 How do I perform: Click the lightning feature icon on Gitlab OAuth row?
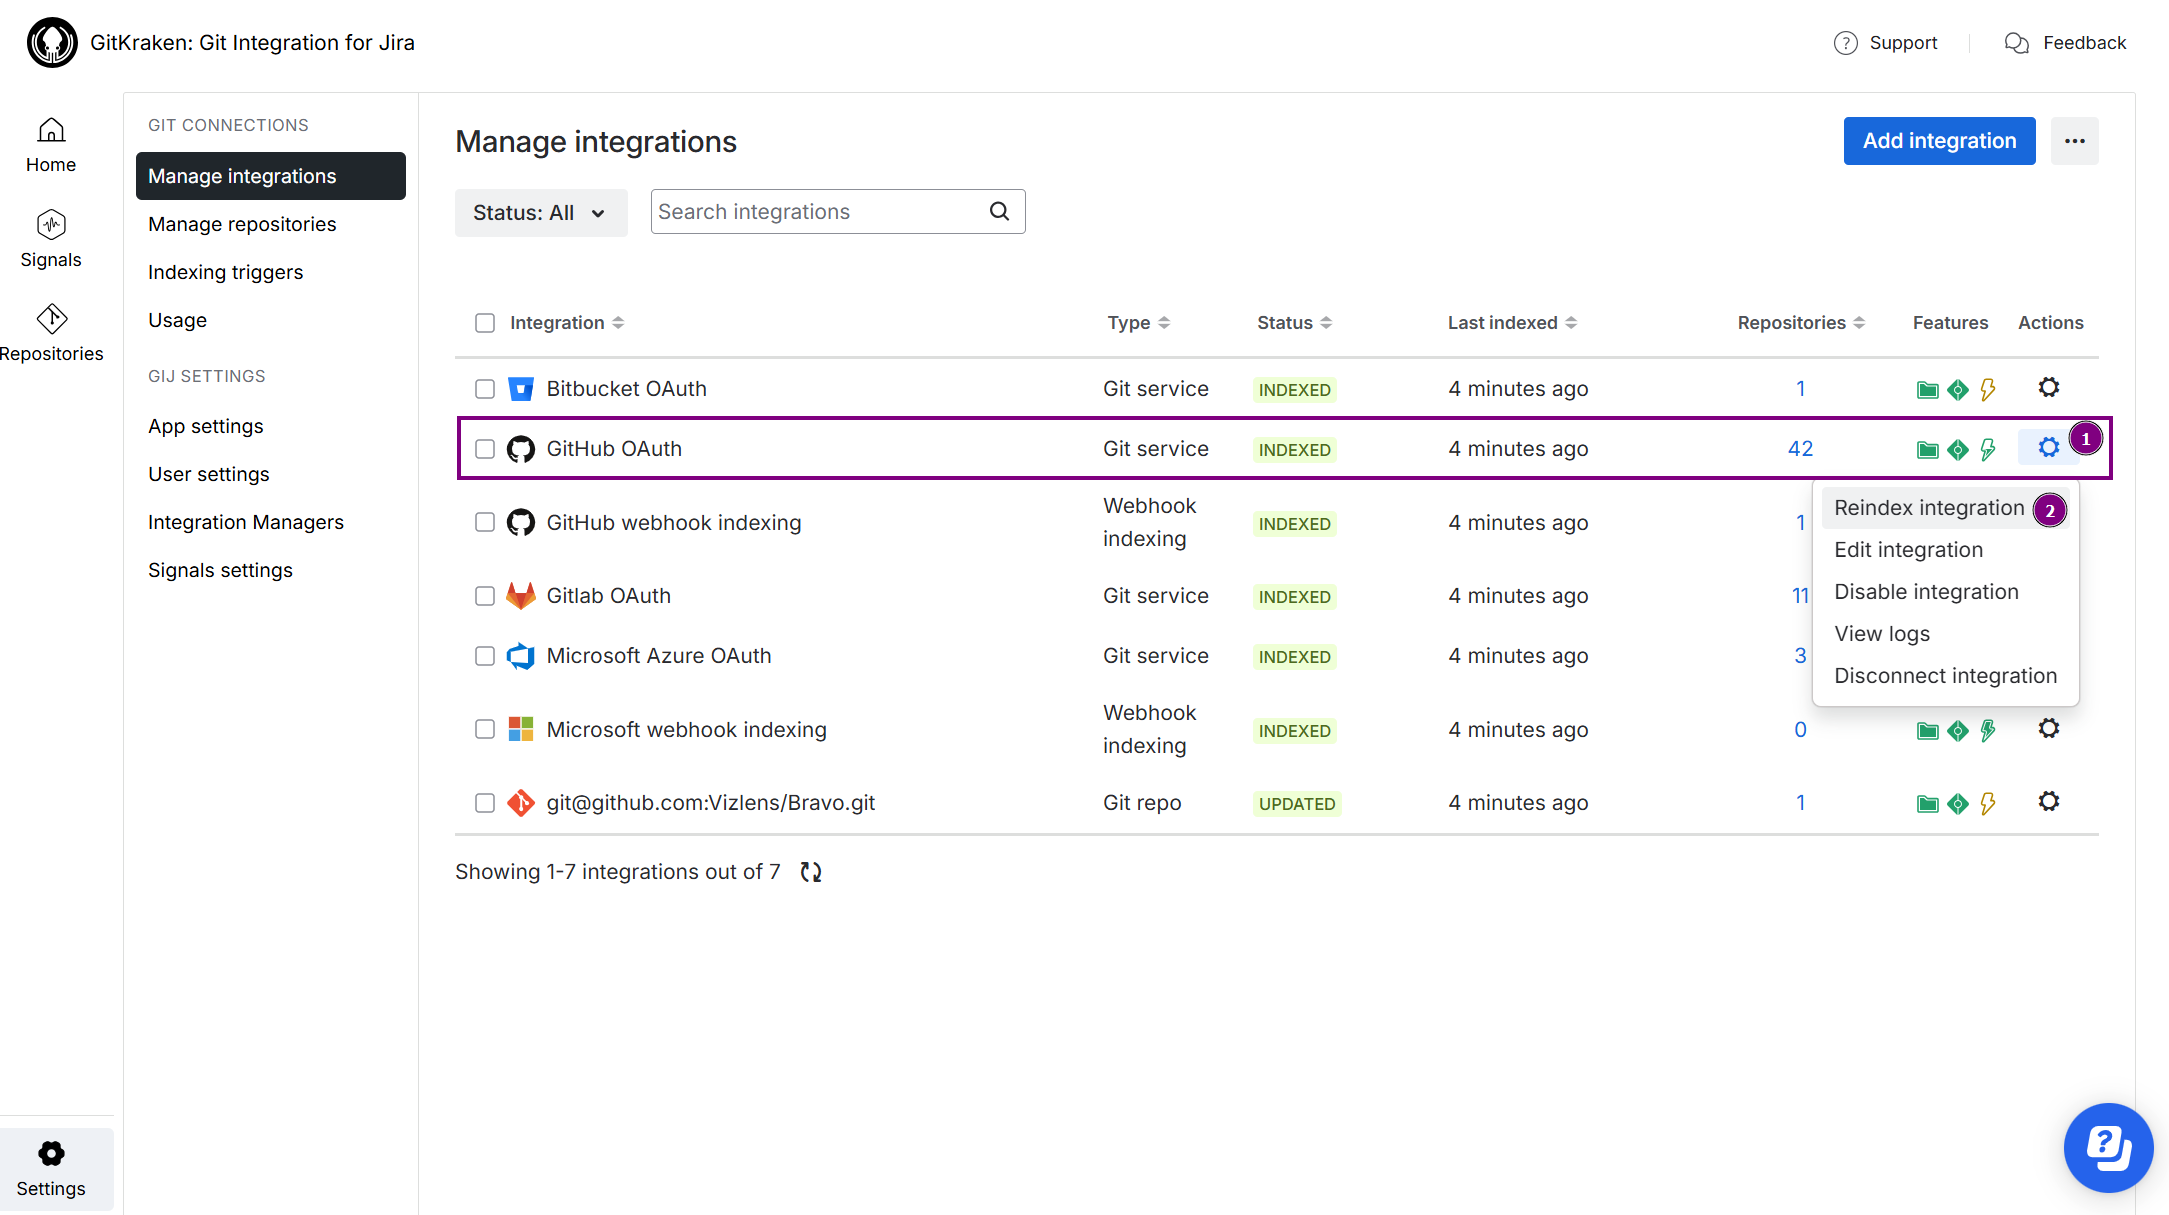pyautogui.click(x=1988, y=596)
